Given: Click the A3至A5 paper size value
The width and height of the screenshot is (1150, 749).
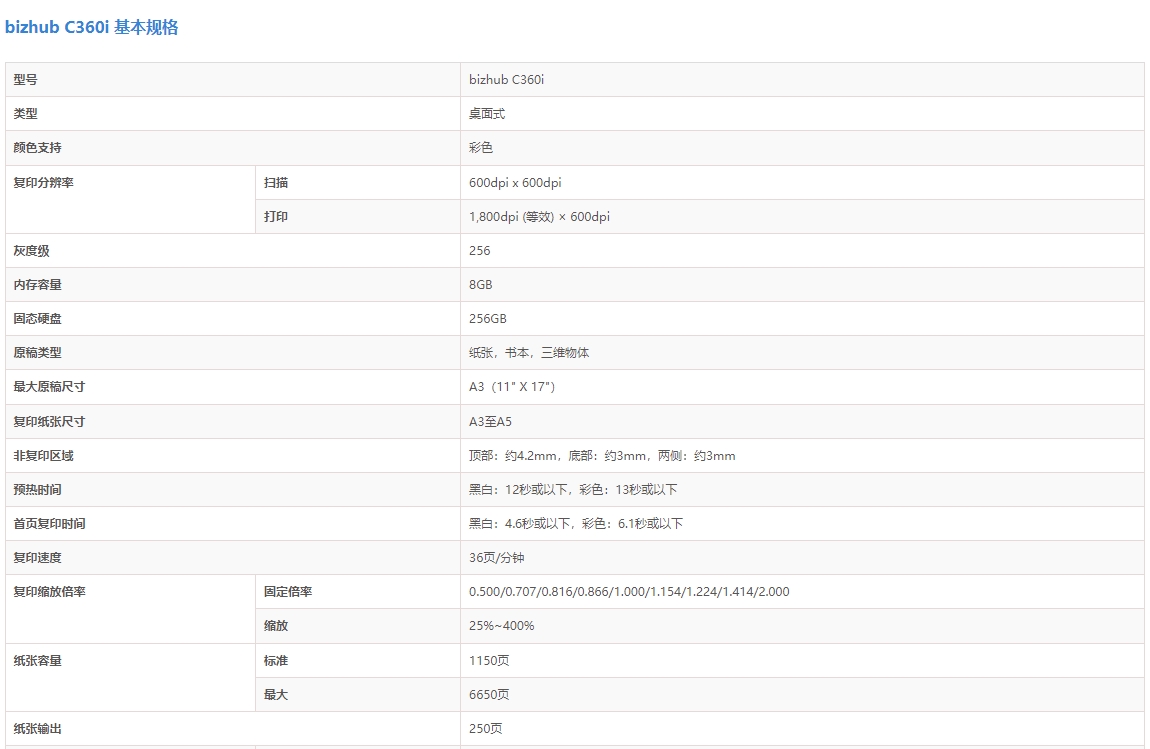Looking at the screenshot, I should click(x=490, y=422).
